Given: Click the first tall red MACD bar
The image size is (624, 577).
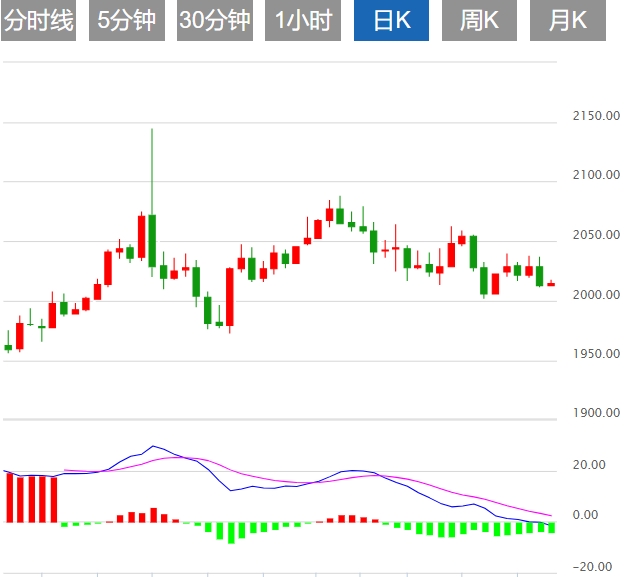Looking at the screenshot, I should (10, 497).
